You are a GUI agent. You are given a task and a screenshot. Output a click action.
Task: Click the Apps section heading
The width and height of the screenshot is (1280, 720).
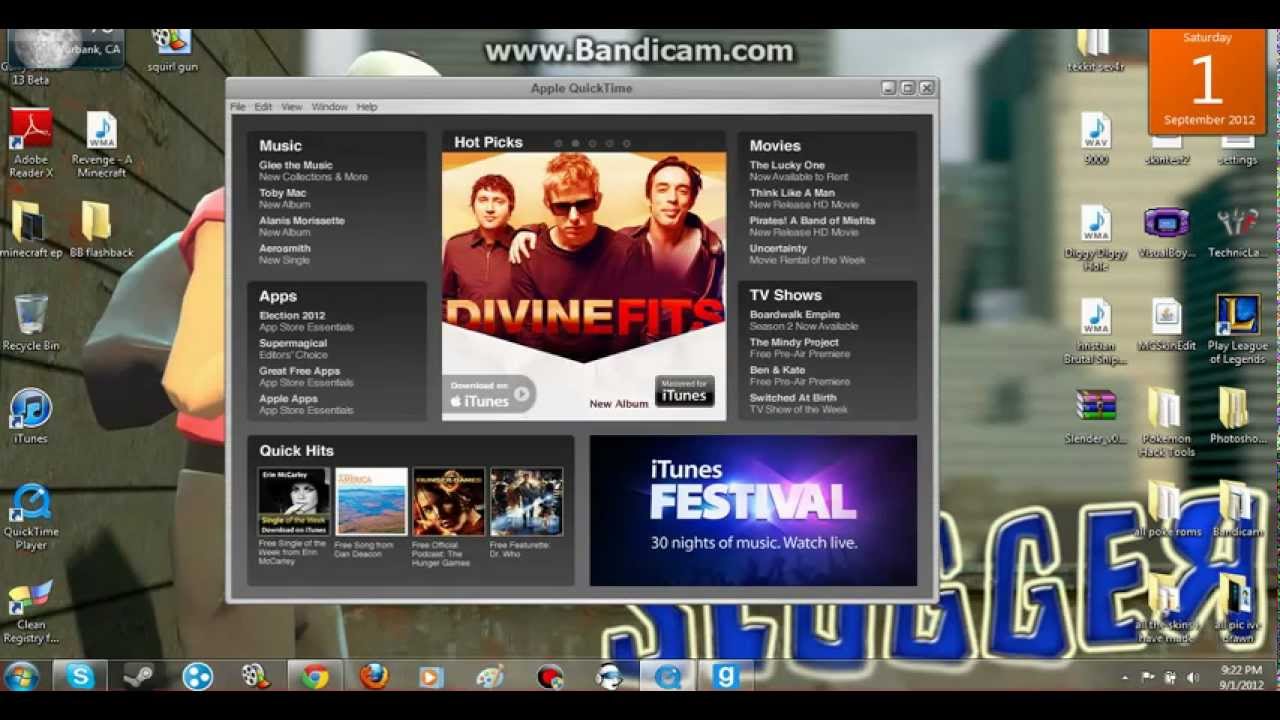pos(278,296)
